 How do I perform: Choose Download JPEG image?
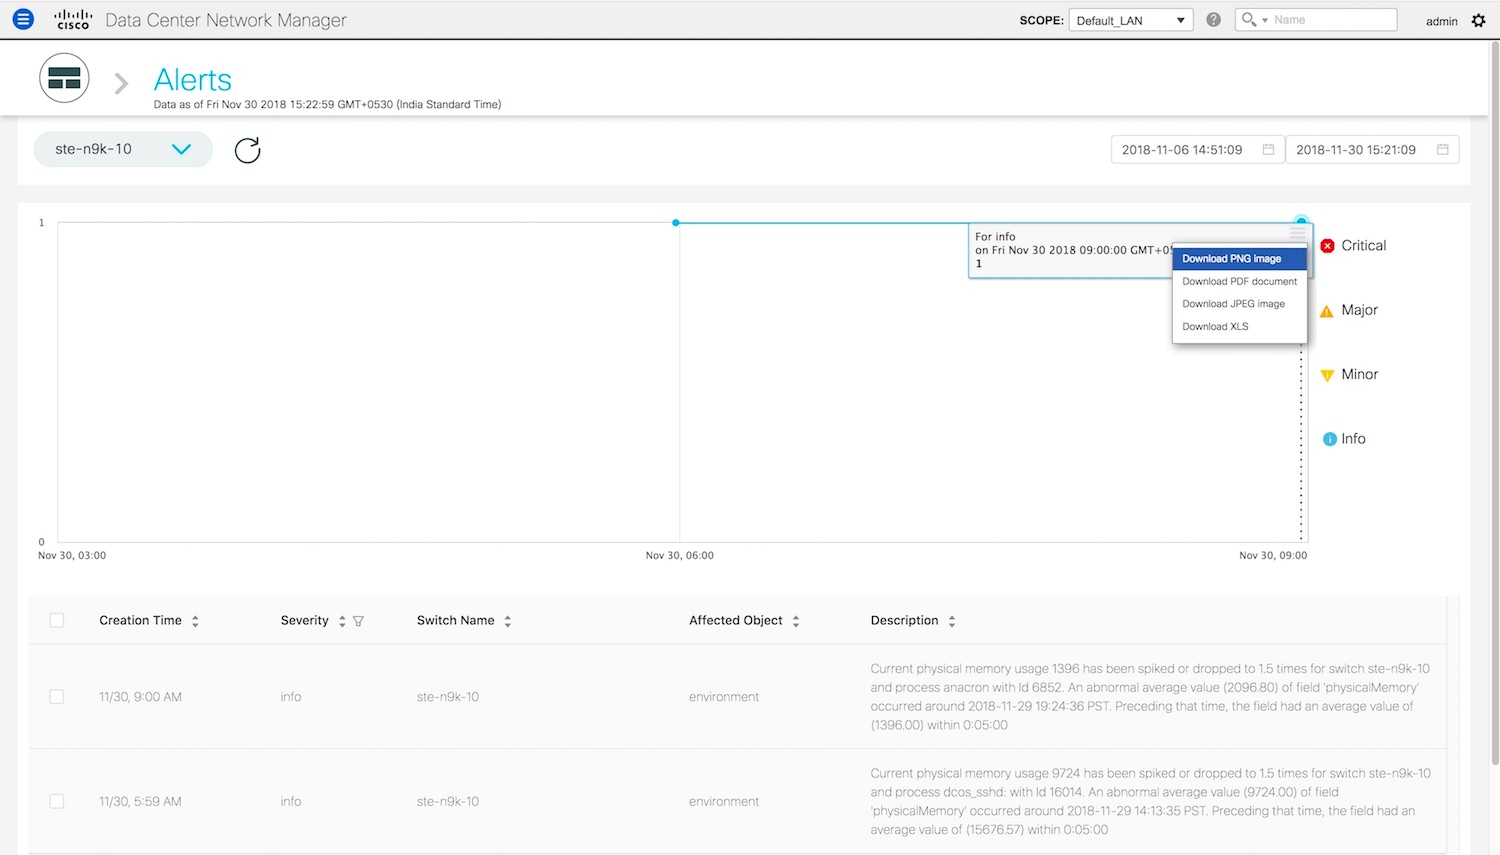[x=1239, y=304]
